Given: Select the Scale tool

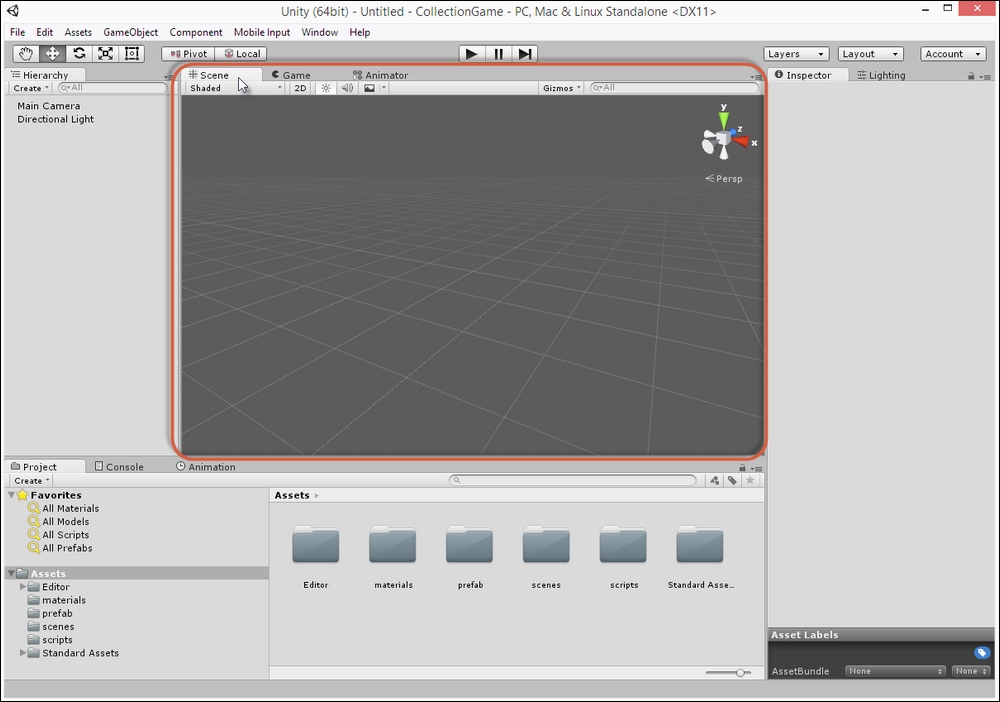Looking at the screenshot, I should [x=105, y=54].
